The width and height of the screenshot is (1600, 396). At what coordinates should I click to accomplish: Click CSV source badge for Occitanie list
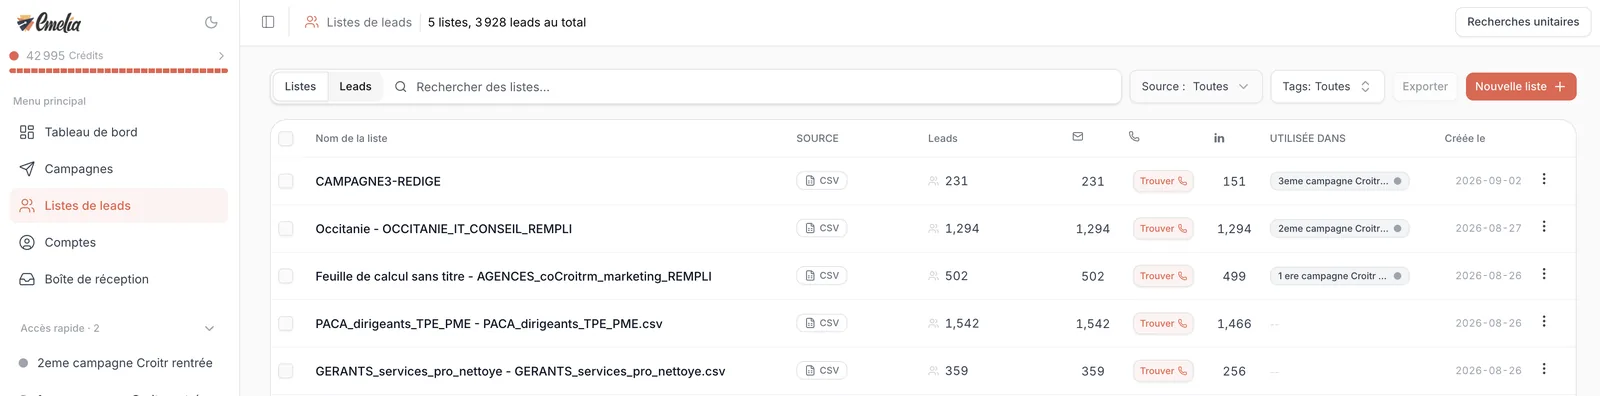(822, 228)
